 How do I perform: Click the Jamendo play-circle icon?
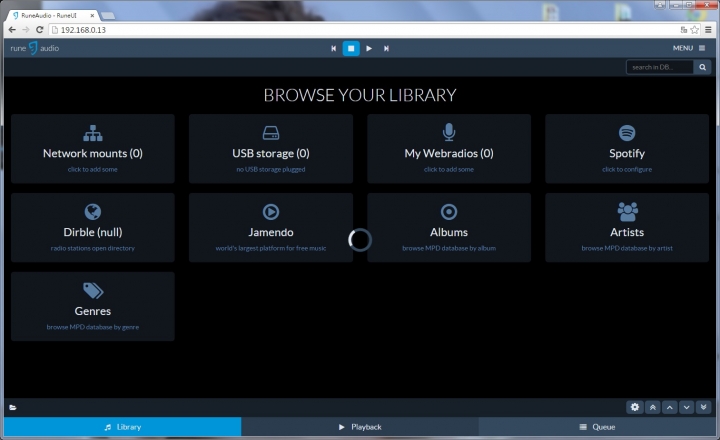pyautogui.click(x=271, y=212)
